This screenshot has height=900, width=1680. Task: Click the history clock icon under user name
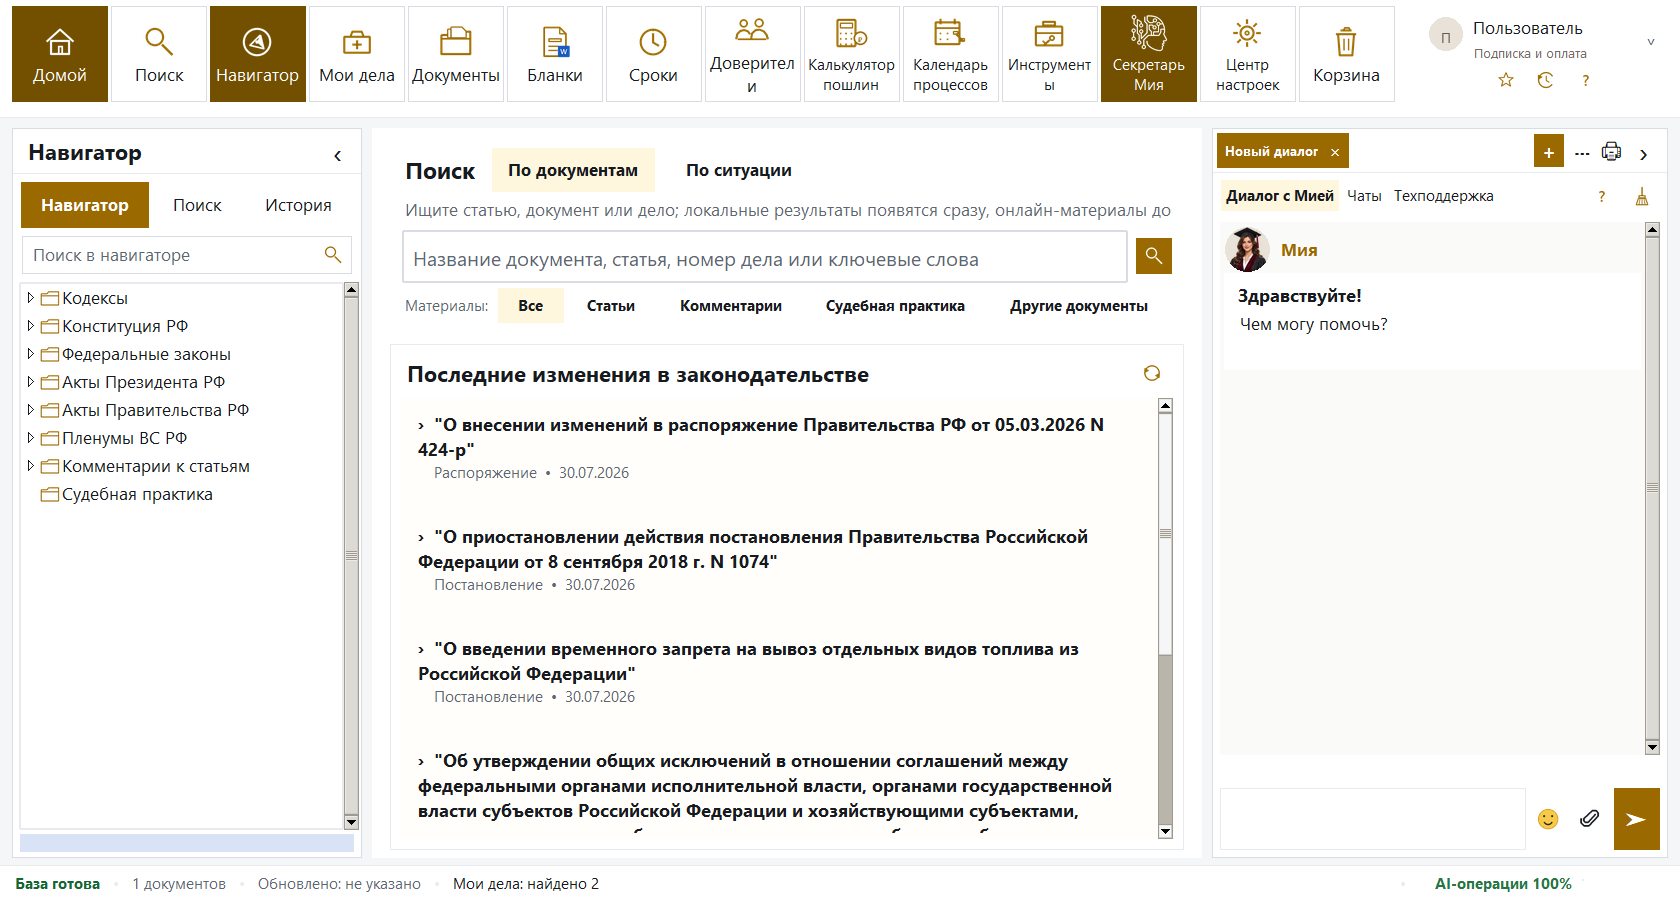[x=1545, y=80]
